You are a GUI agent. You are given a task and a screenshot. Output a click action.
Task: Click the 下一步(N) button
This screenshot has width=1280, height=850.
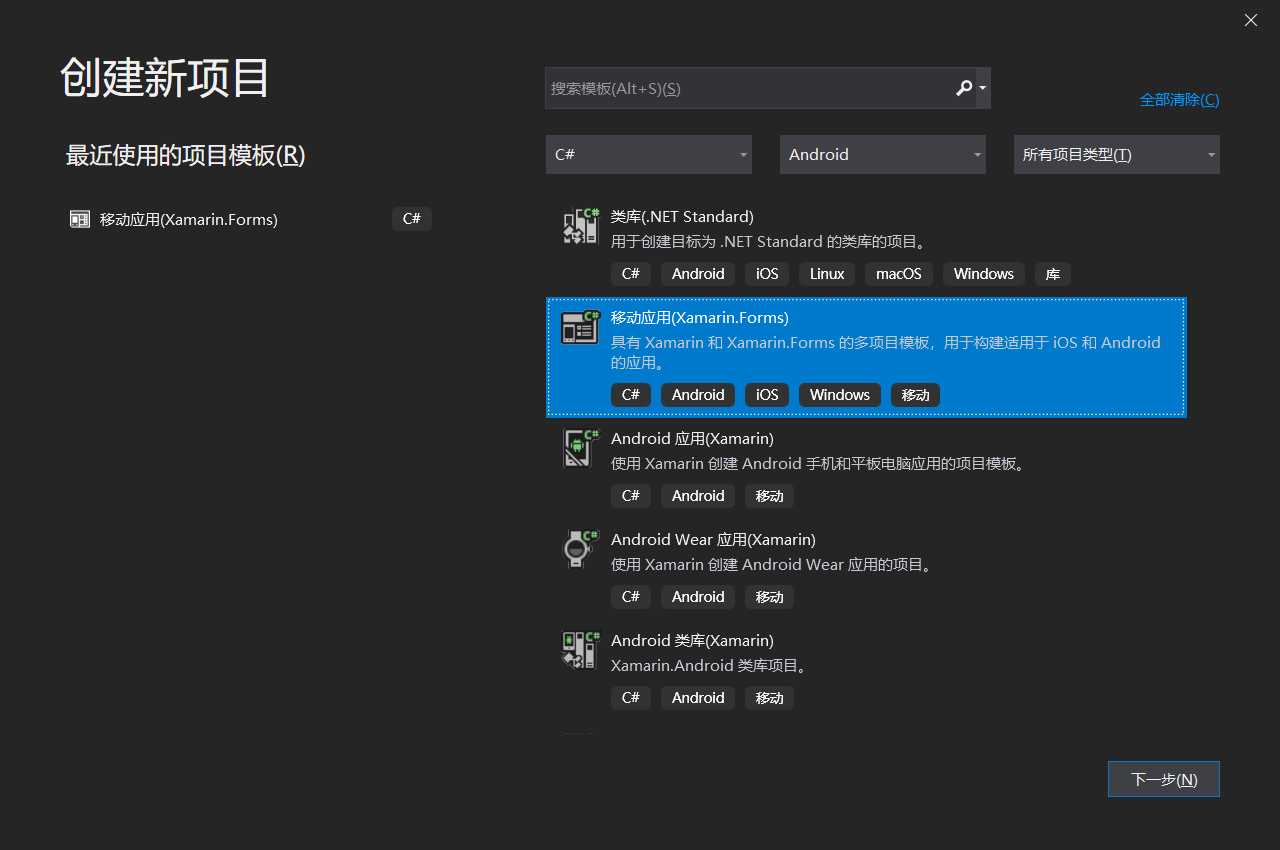point(1163,779)
